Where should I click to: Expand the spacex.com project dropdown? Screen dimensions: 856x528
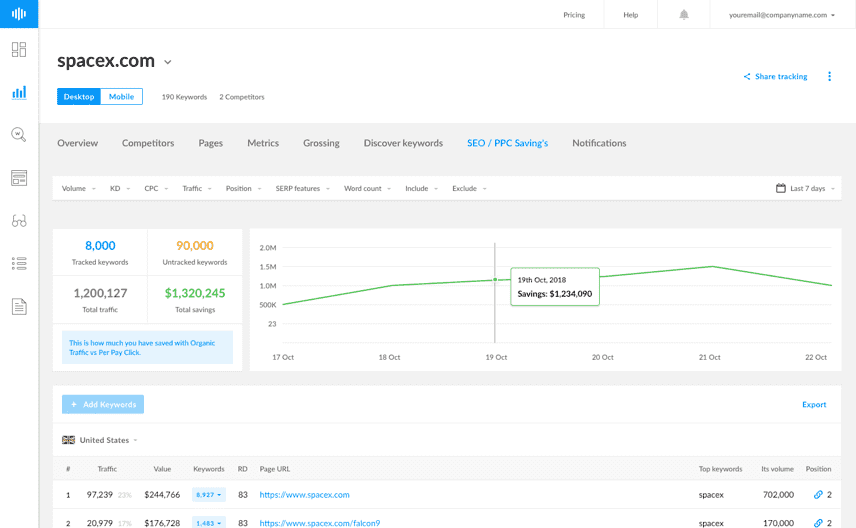pyautogui.click(x=167, y=62)
